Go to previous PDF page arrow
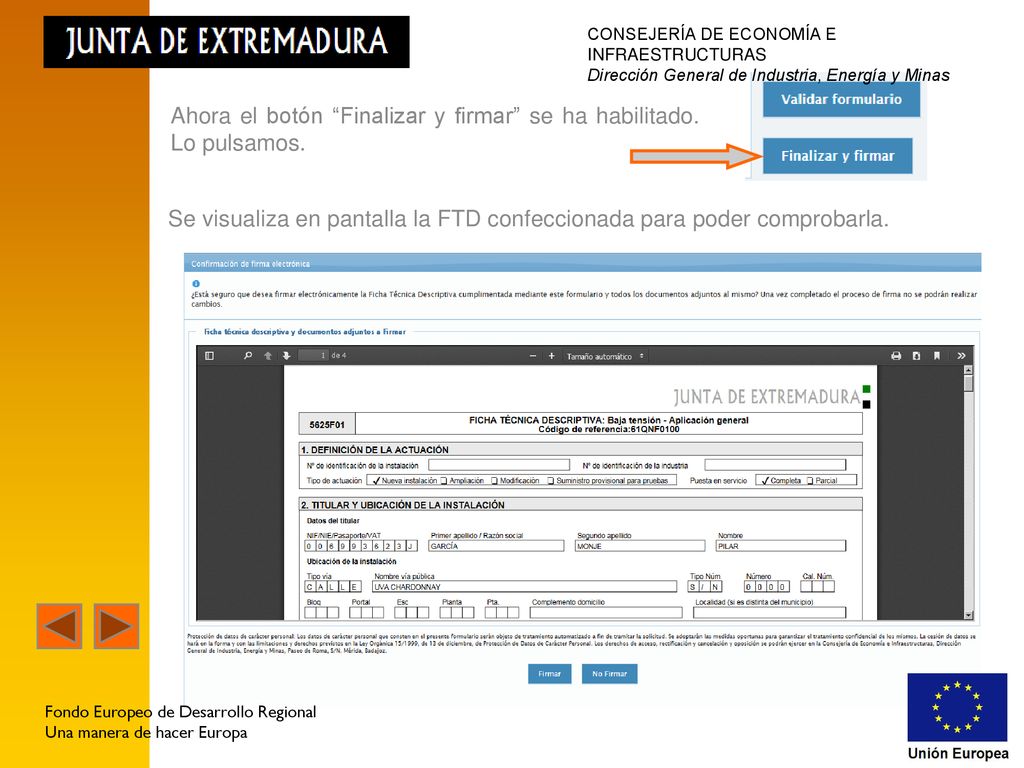The image size is (1024, 768). [267, 356]
